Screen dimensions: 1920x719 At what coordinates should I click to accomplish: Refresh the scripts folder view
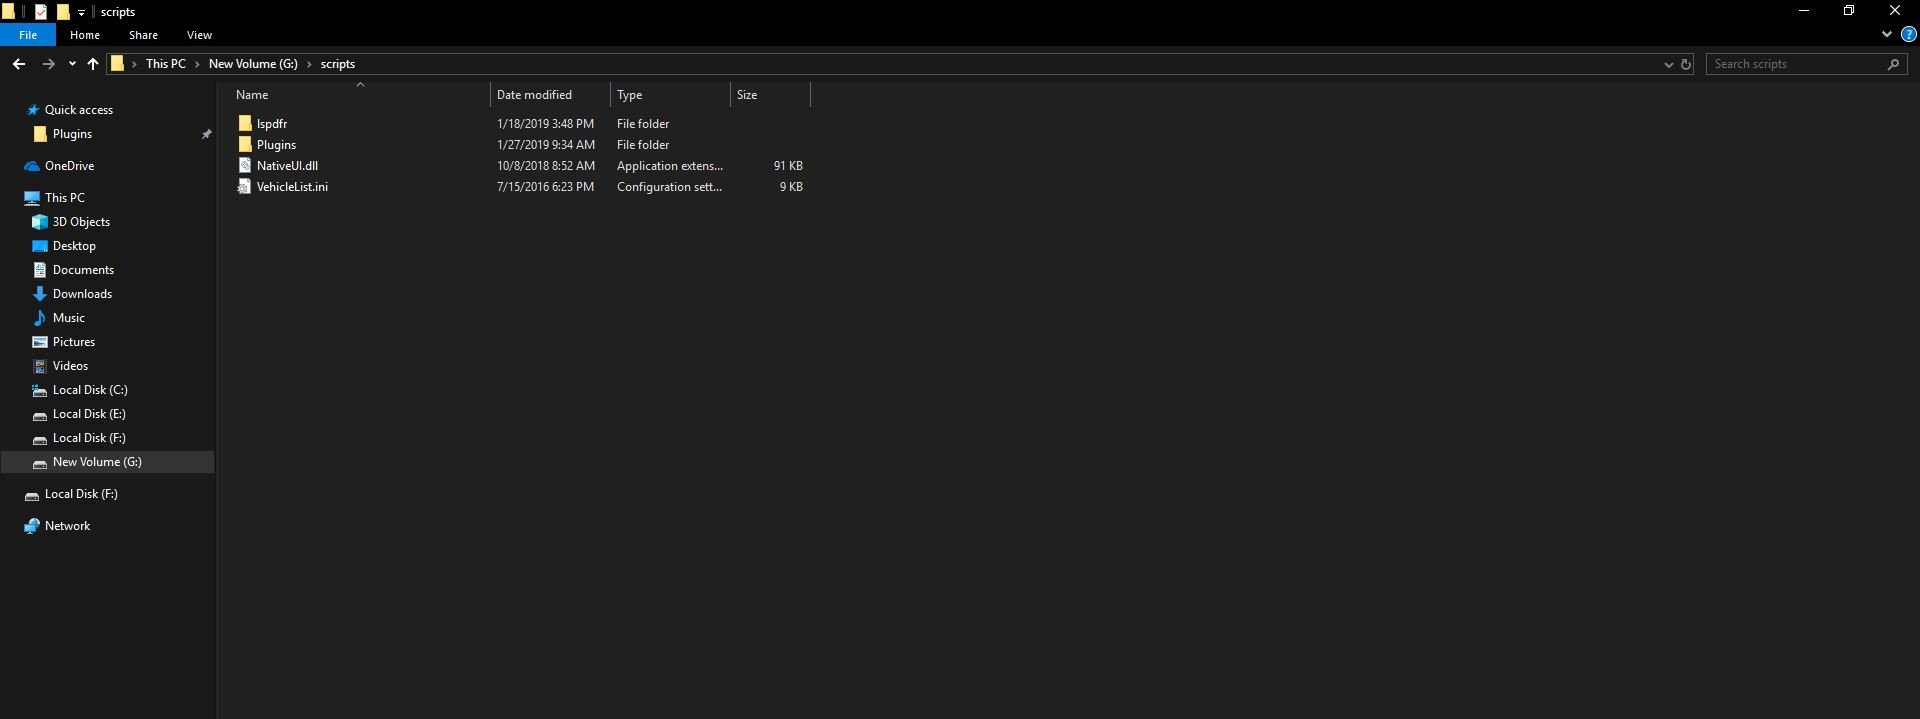[1686, 64]
